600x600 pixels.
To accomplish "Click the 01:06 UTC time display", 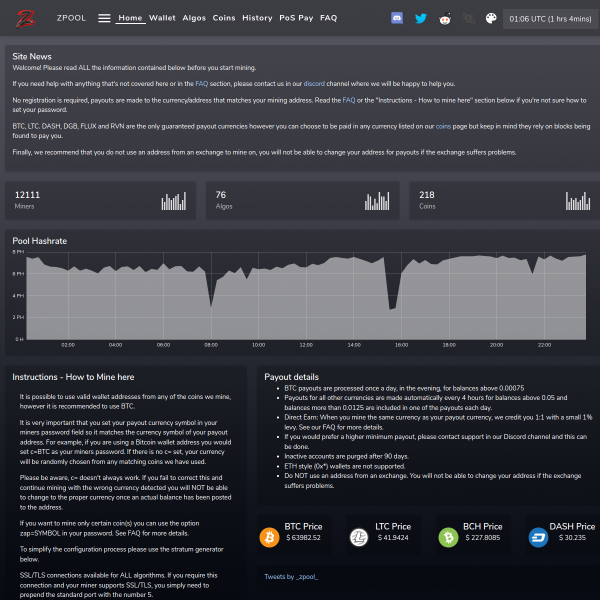I will click(550, 19).
